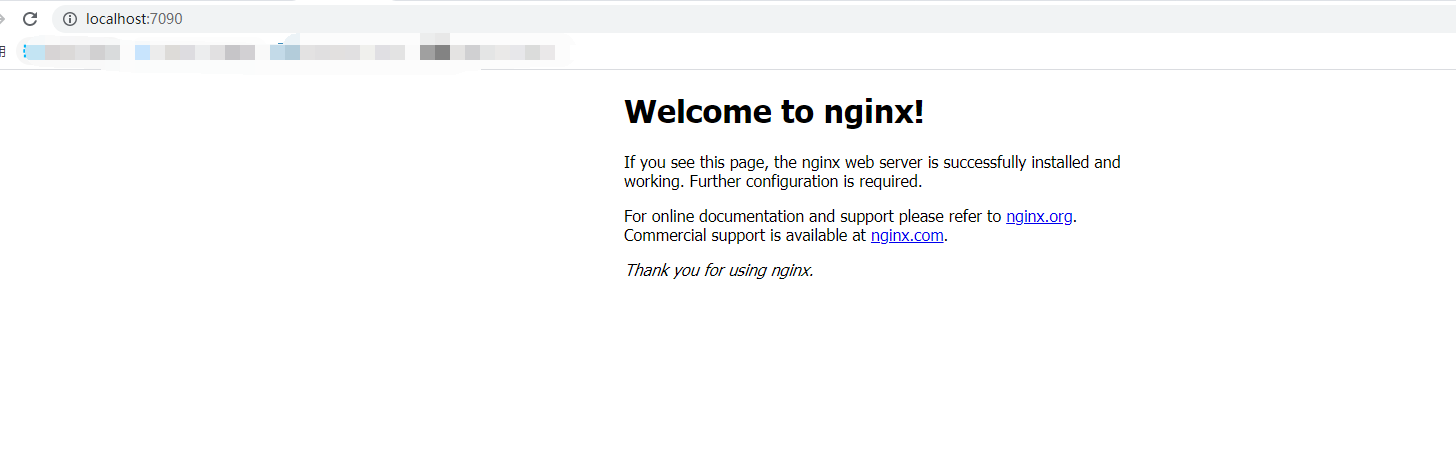This screenshot has height=468, width=1456.
Task: Reload the localhost page
Action: (30, 19)
